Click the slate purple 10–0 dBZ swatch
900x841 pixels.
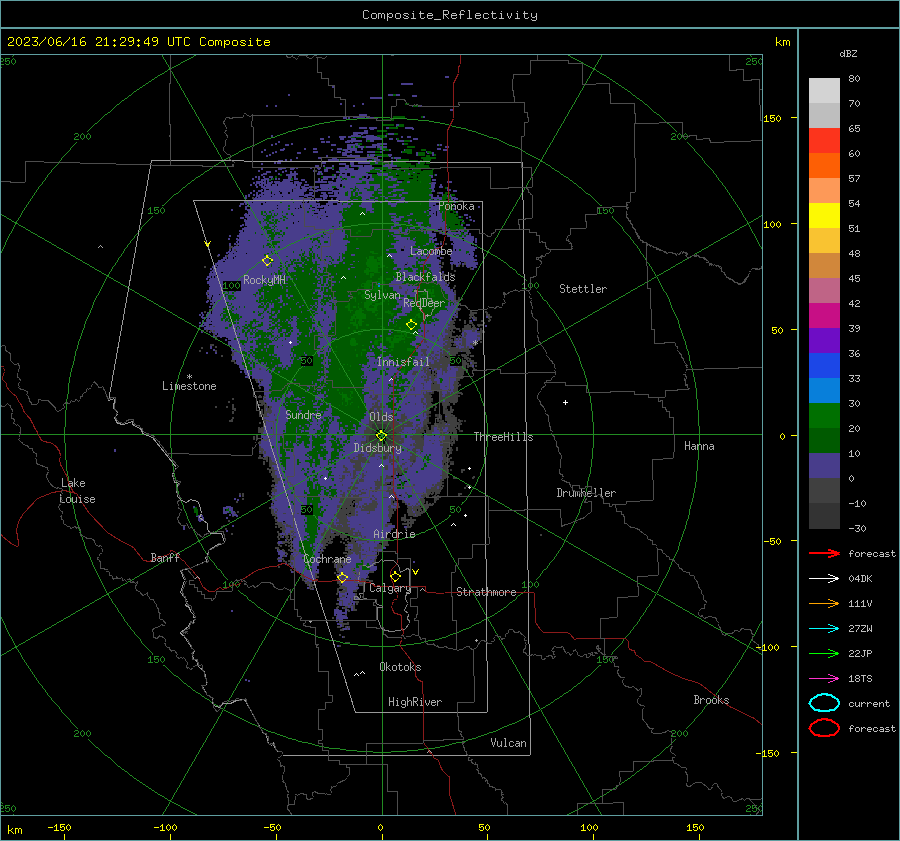(x=824, y=466)
